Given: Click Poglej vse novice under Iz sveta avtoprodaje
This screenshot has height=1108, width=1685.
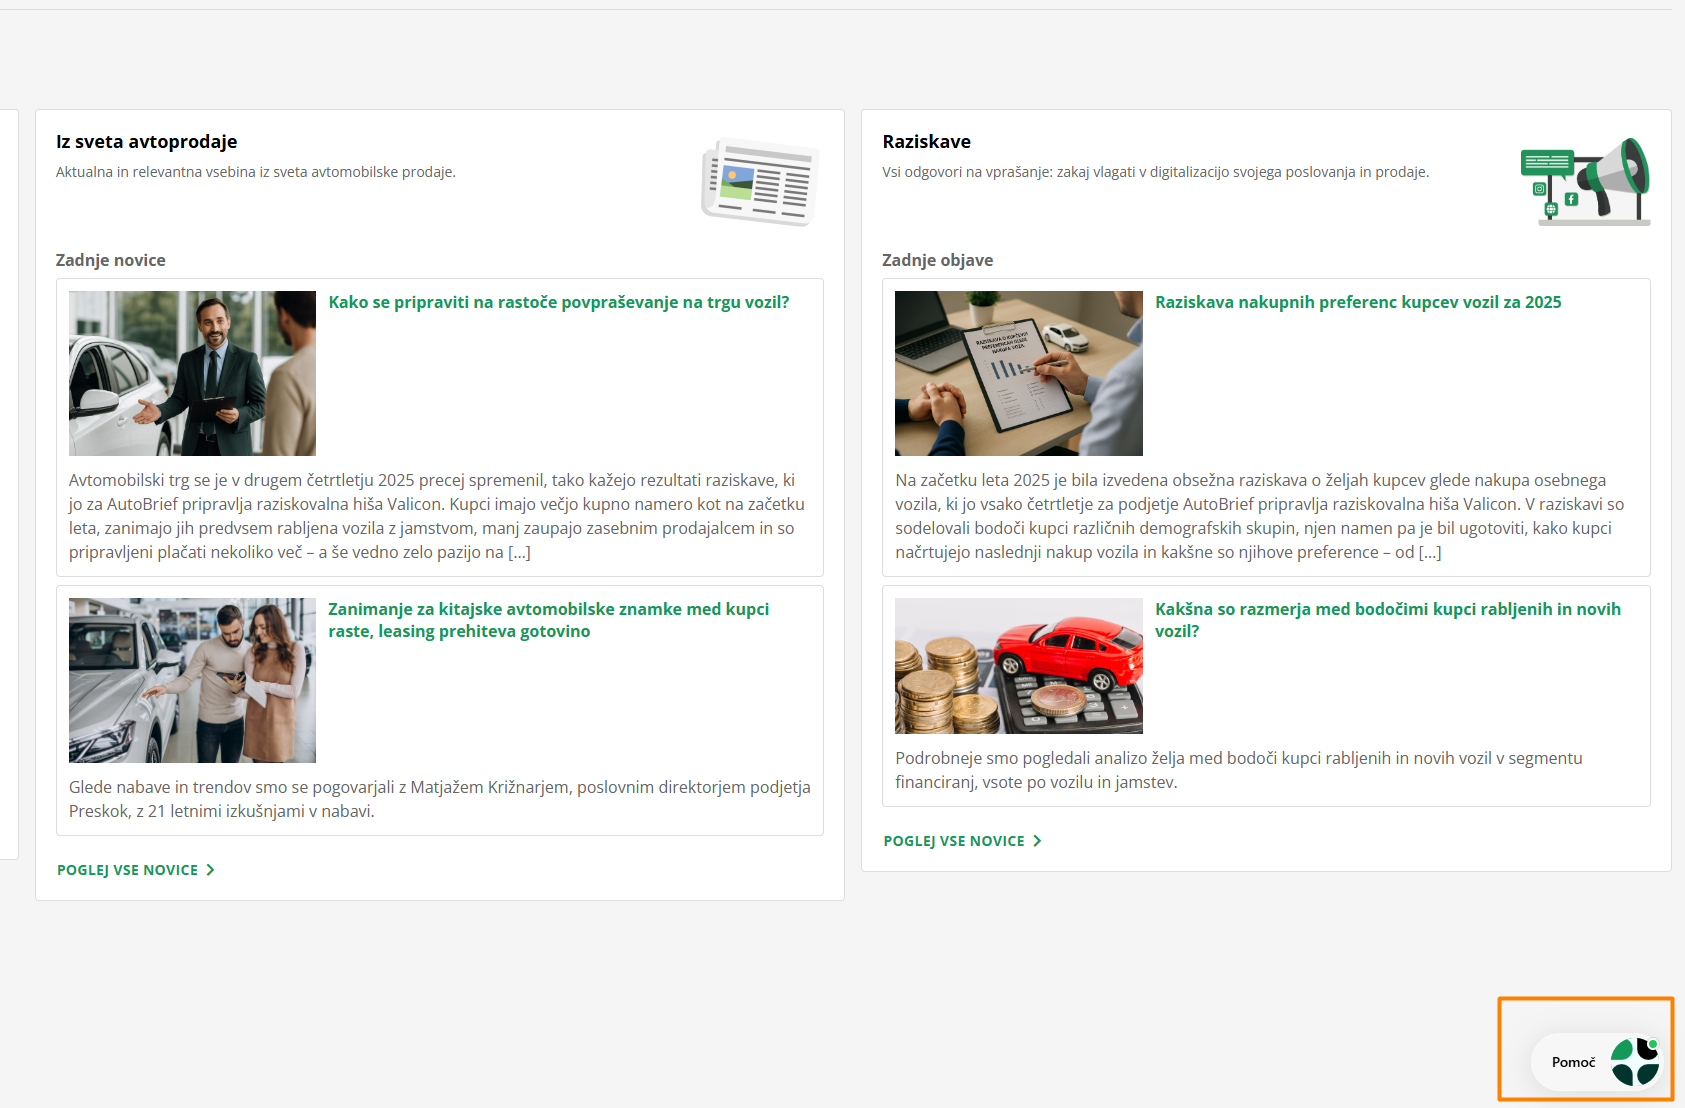Looking at the screenshot, I should 128,870.
